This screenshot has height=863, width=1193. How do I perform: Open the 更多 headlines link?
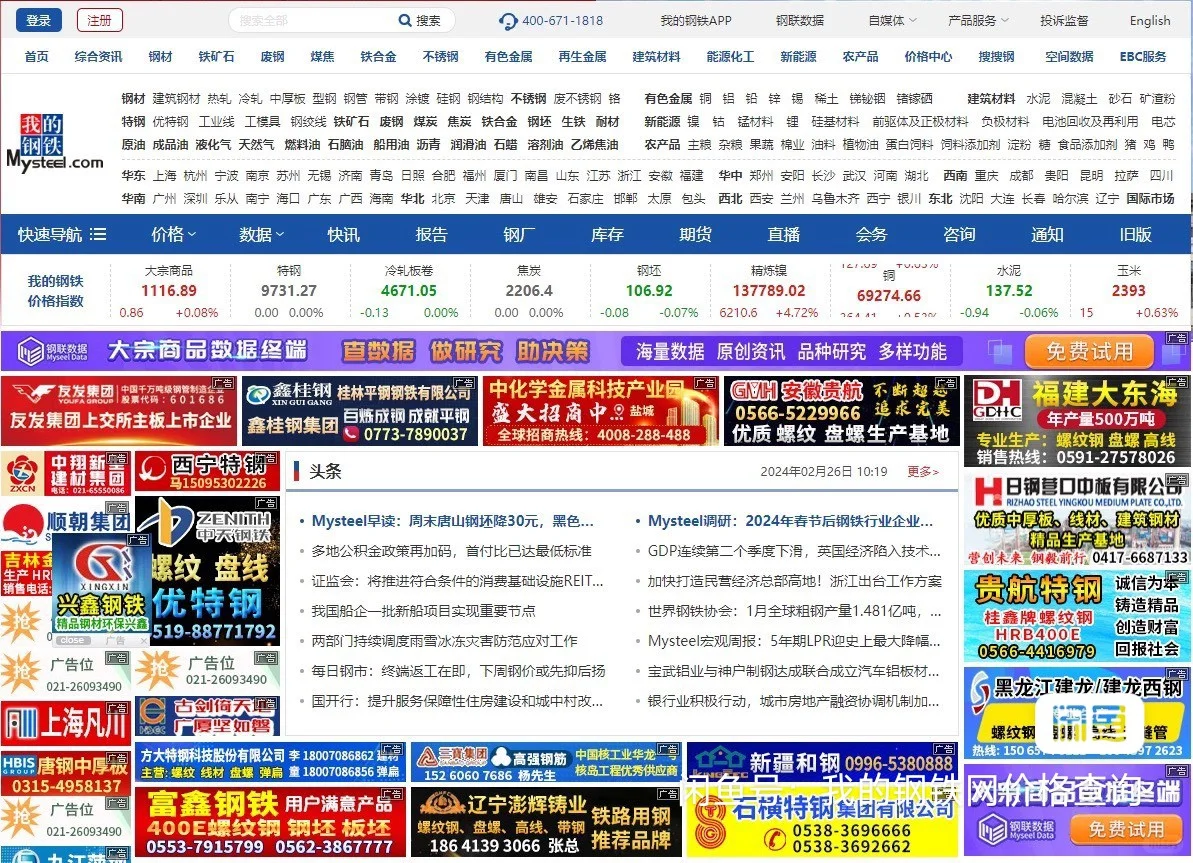tap(922, 471)
